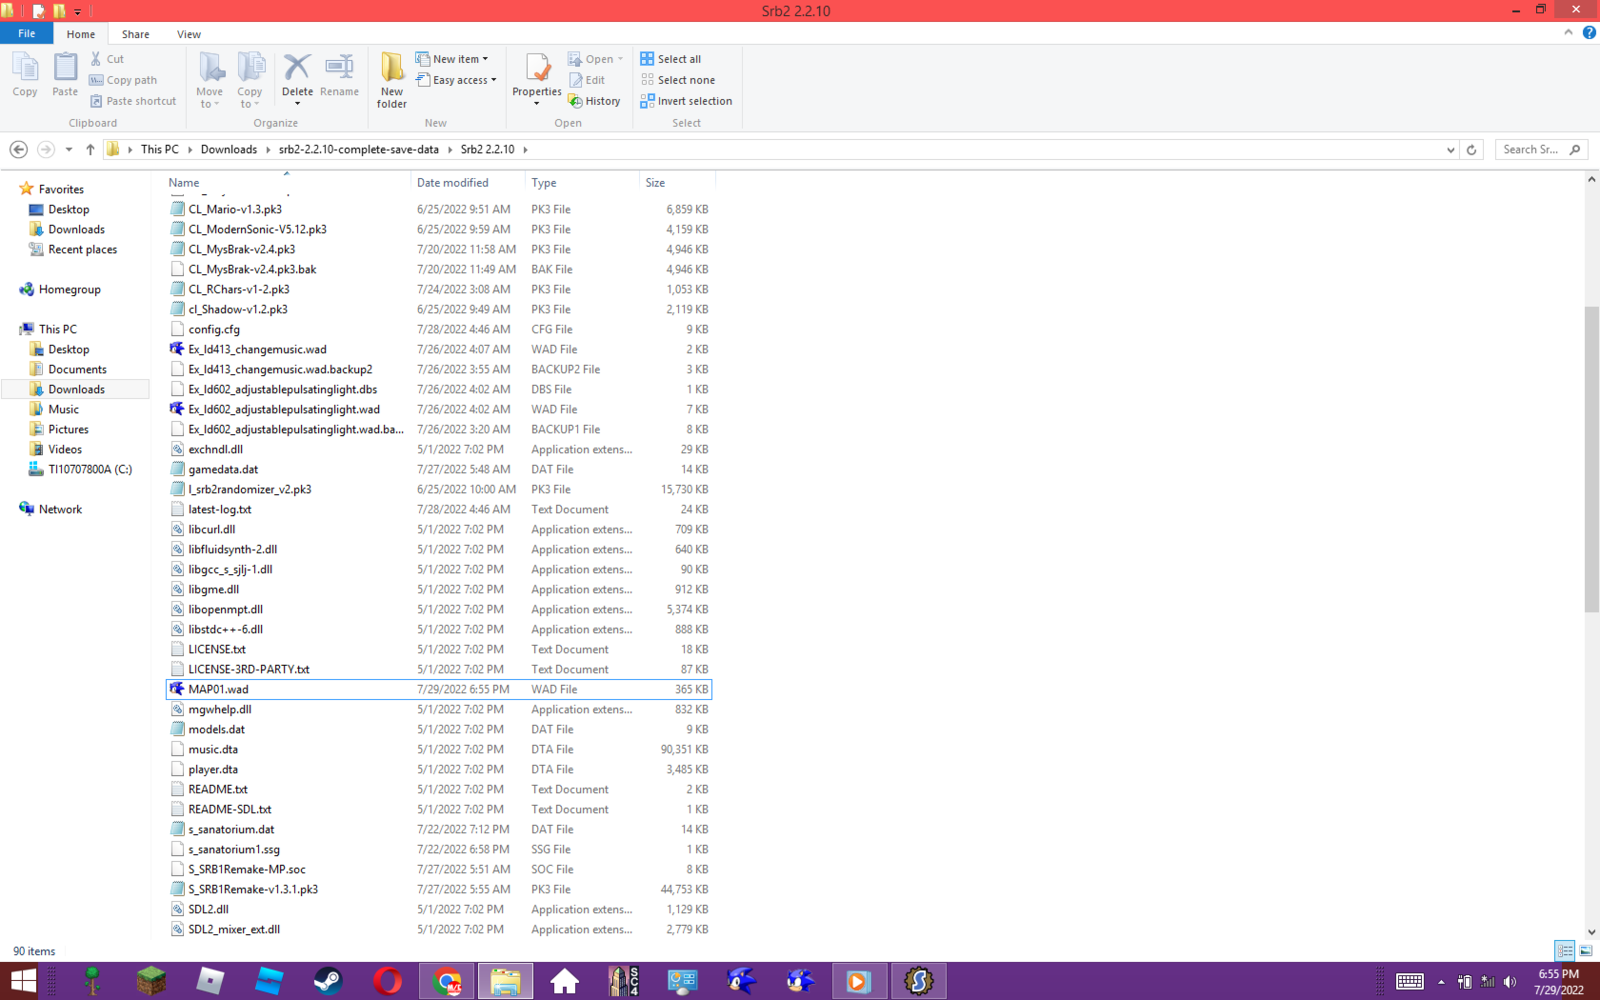Viewport: 1600px width, 1000px height.
Task: Click the Windows Start button
Action: [x=24, y=981]
